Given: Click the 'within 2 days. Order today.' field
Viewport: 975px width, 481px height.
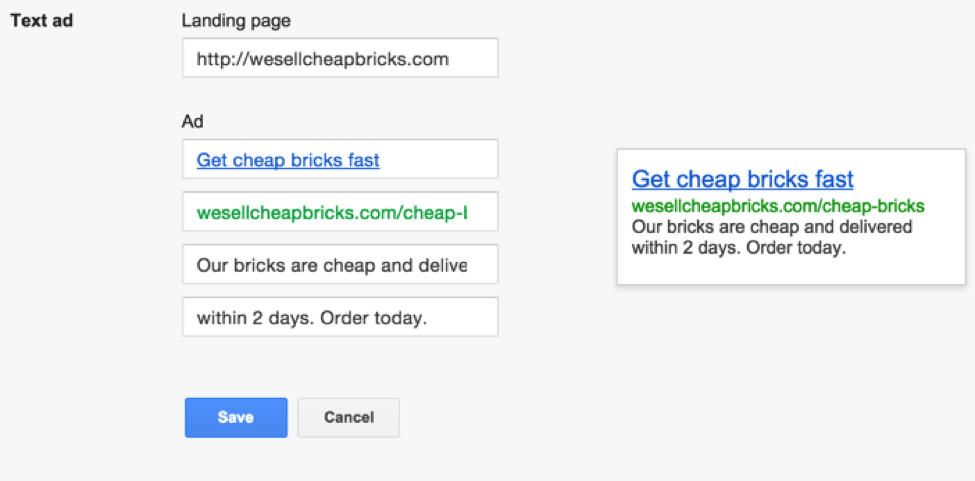Looking at the screenshot, I should point(340,317).
